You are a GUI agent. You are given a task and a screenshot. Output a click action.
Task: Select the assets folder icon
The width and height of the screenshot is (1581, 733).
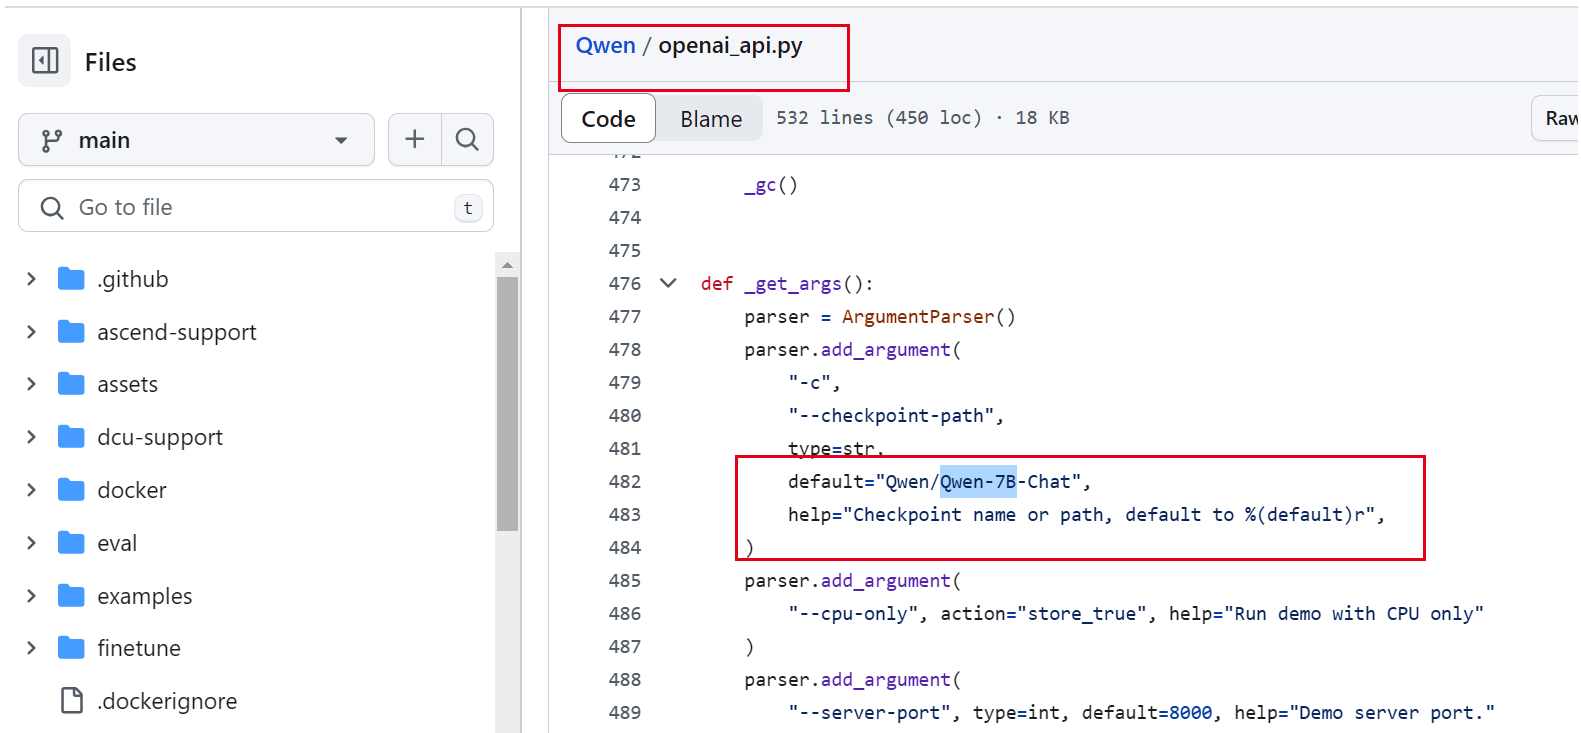click(71, 384)
